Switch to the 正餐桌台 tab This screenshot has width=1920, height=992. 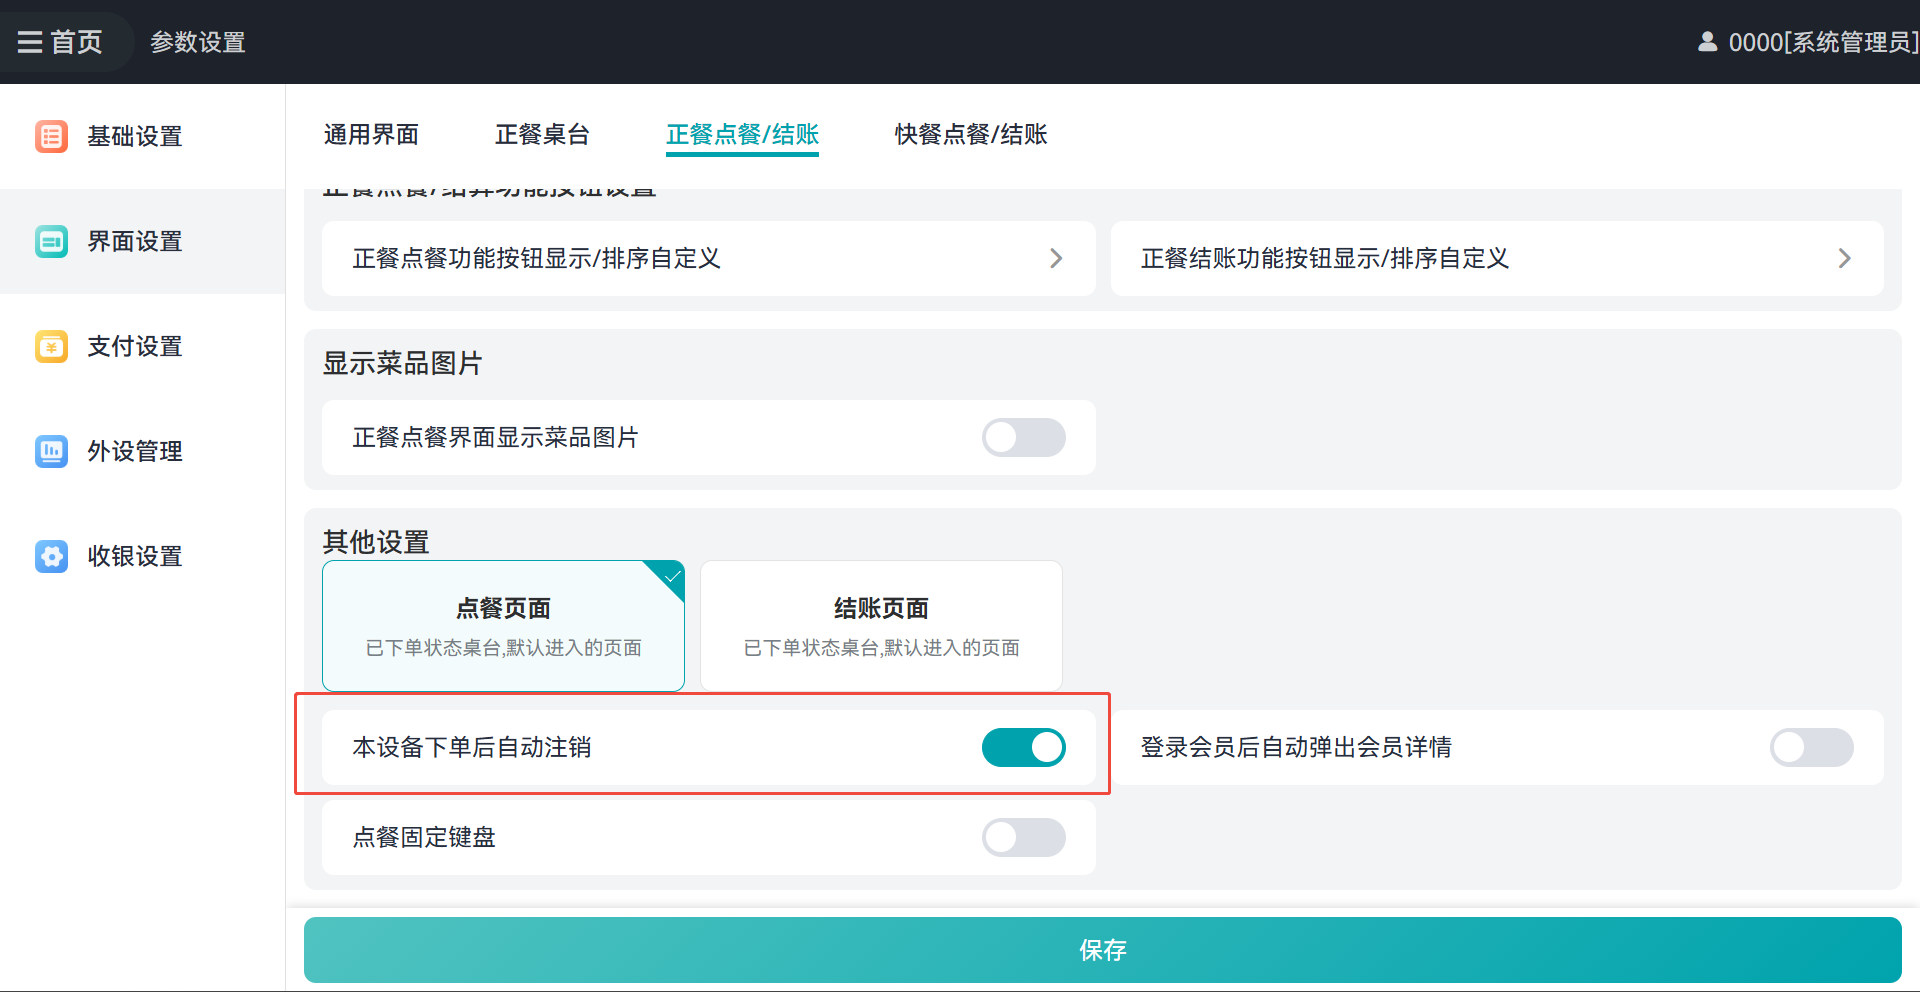tap(542, 134)
